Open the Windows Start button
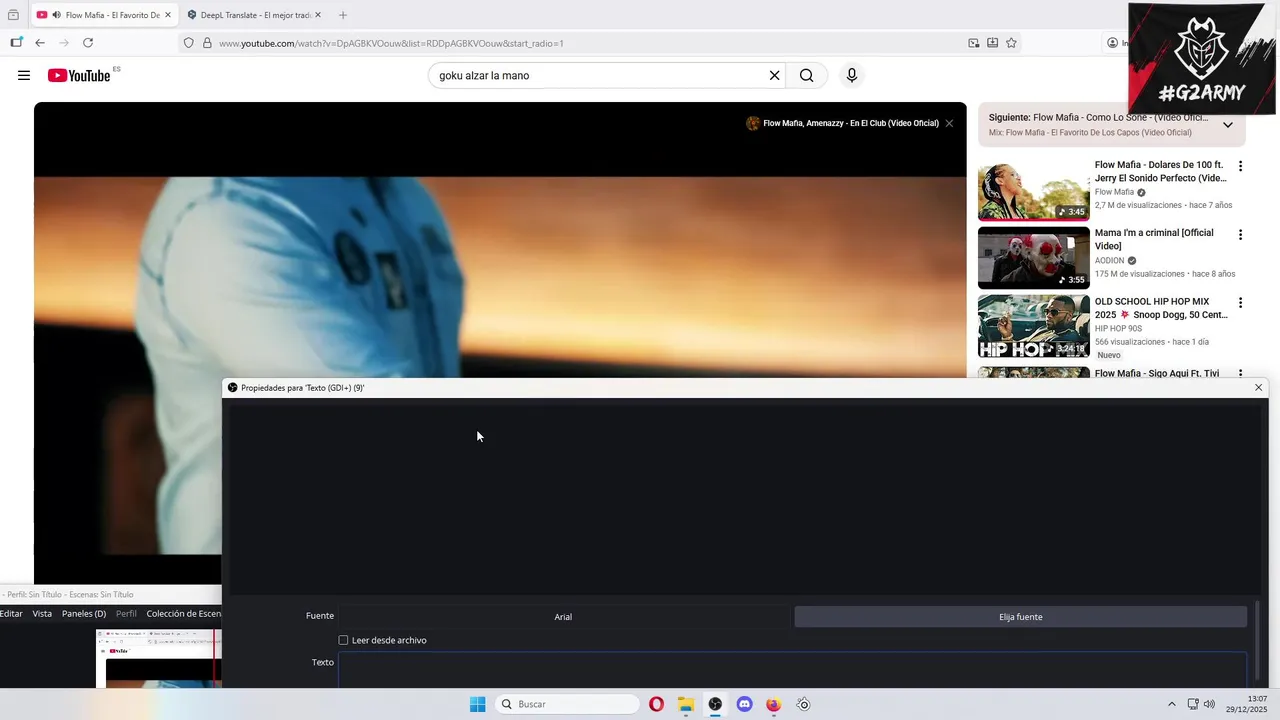The image size is (1280, 720). [x=478, y=704]
